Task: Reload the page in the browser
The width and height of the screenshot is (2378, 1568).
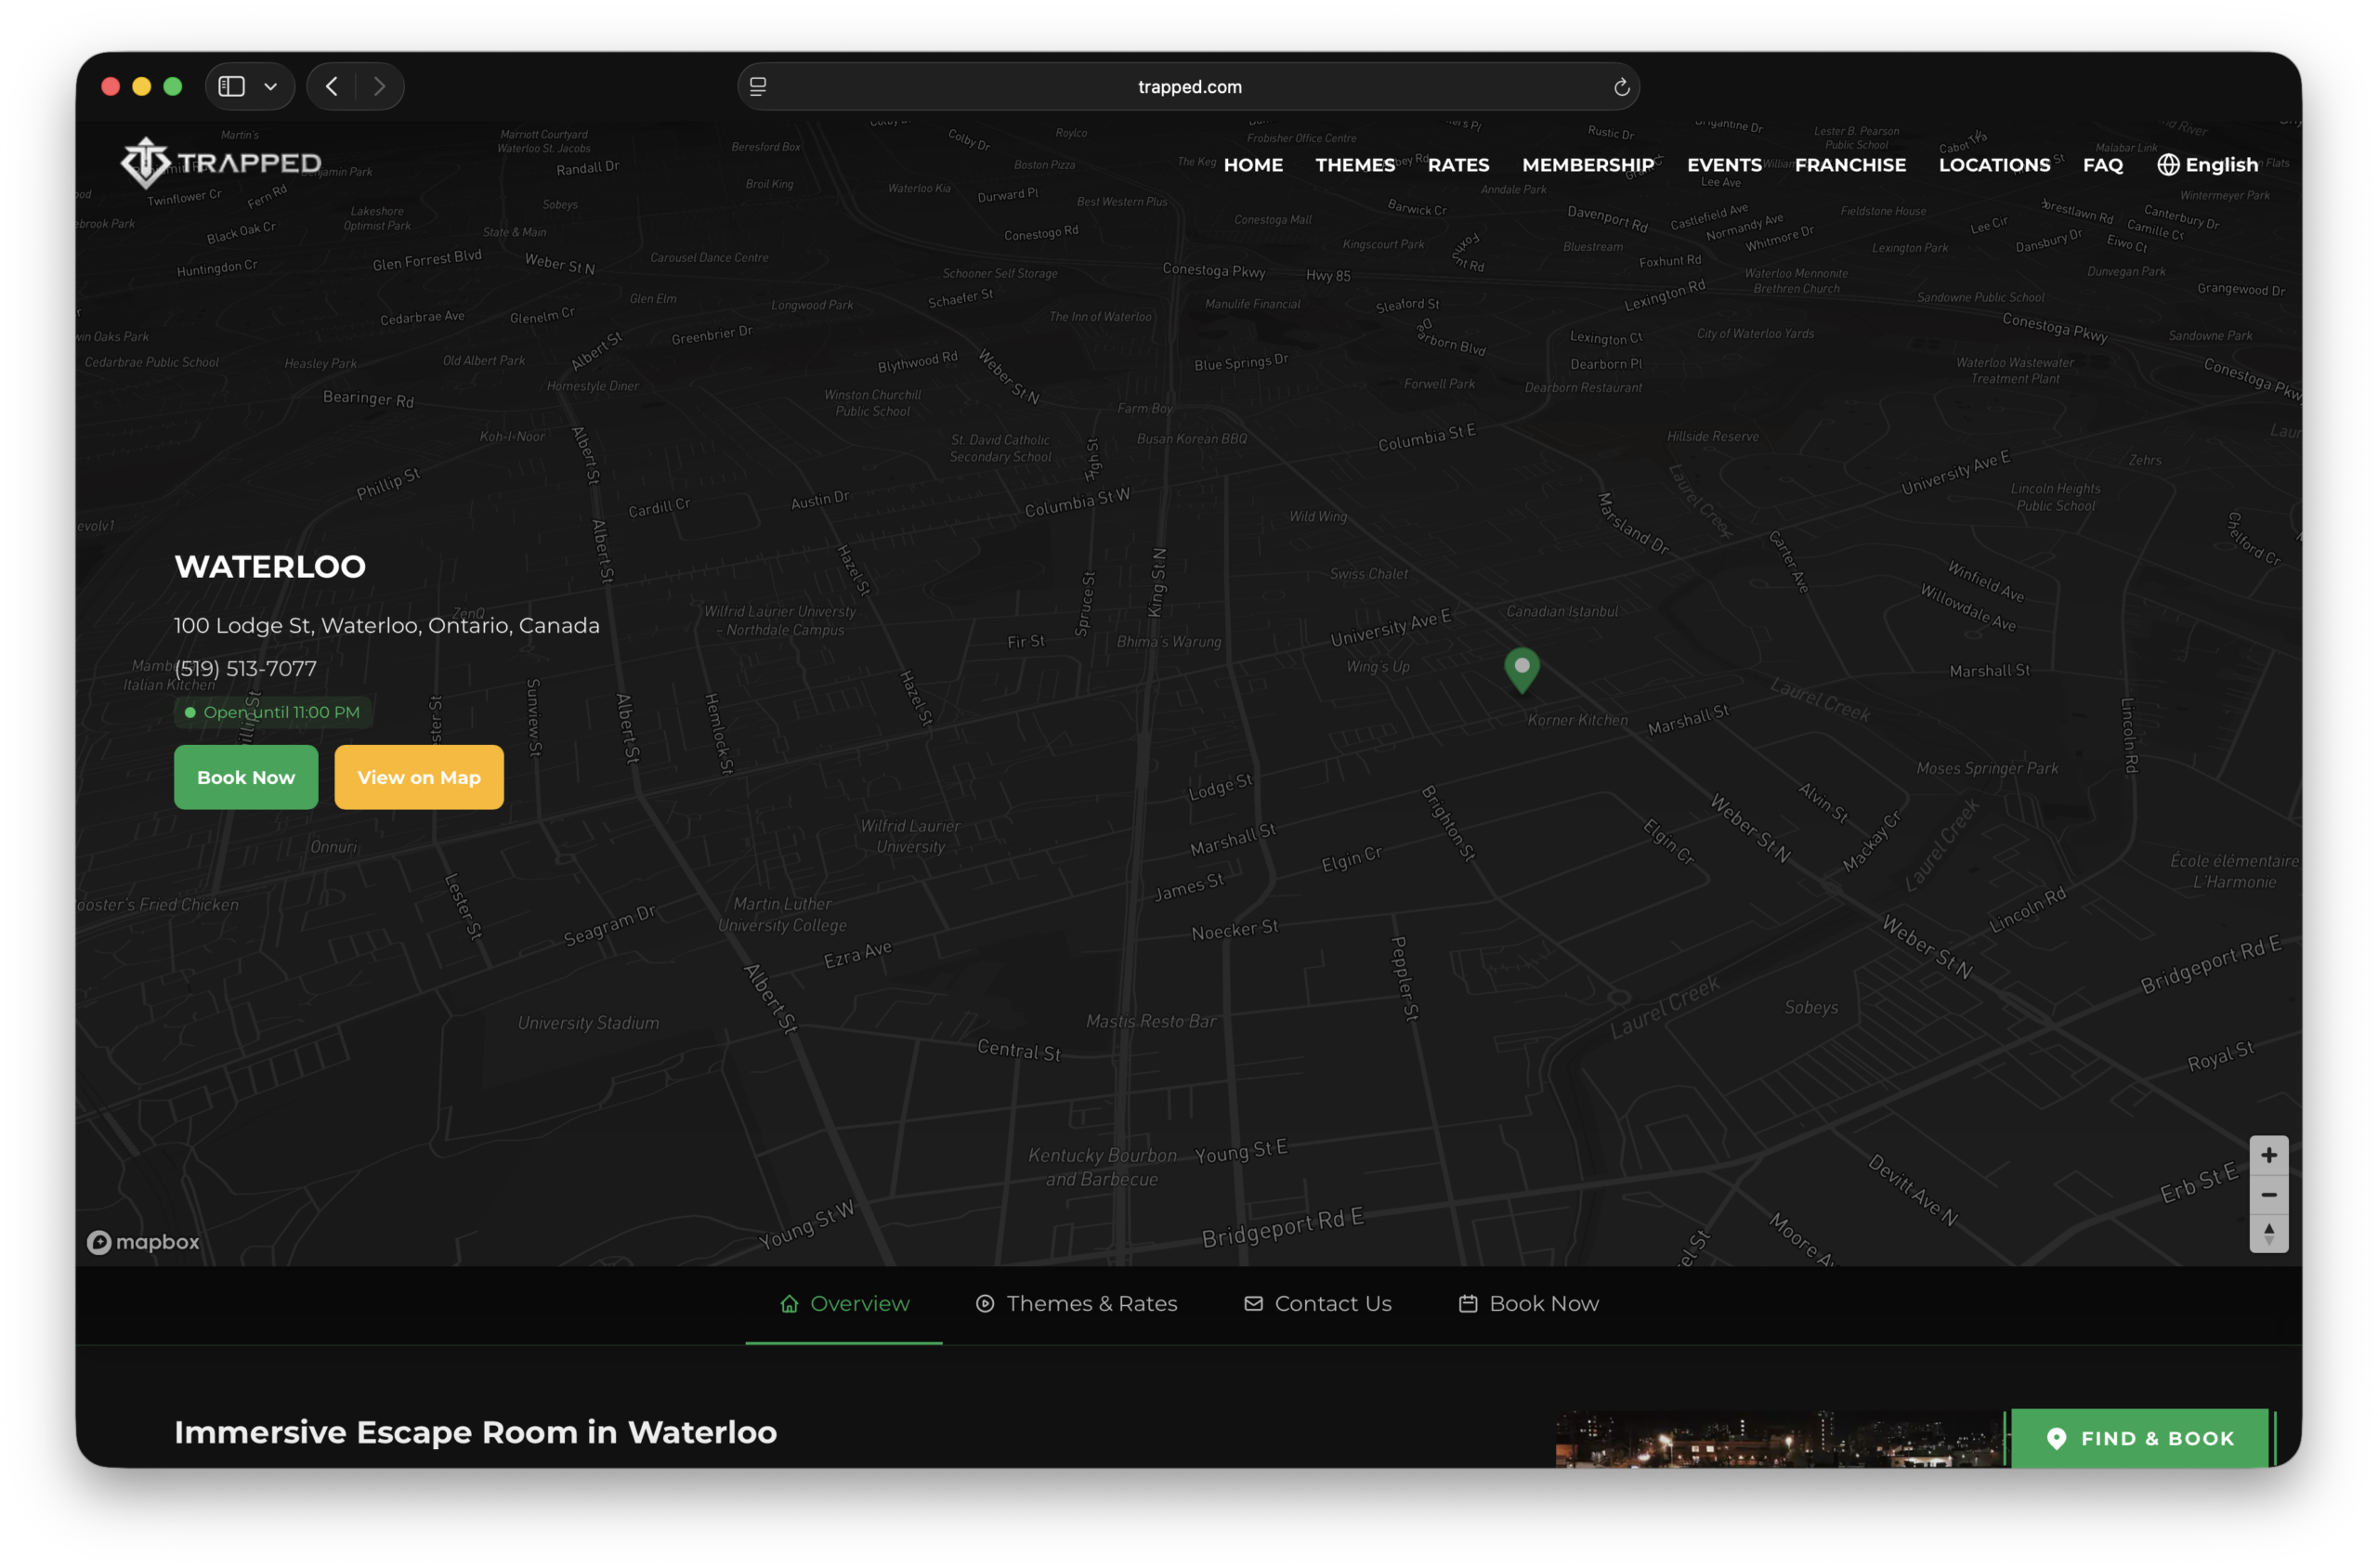Action: (1621, 87)
